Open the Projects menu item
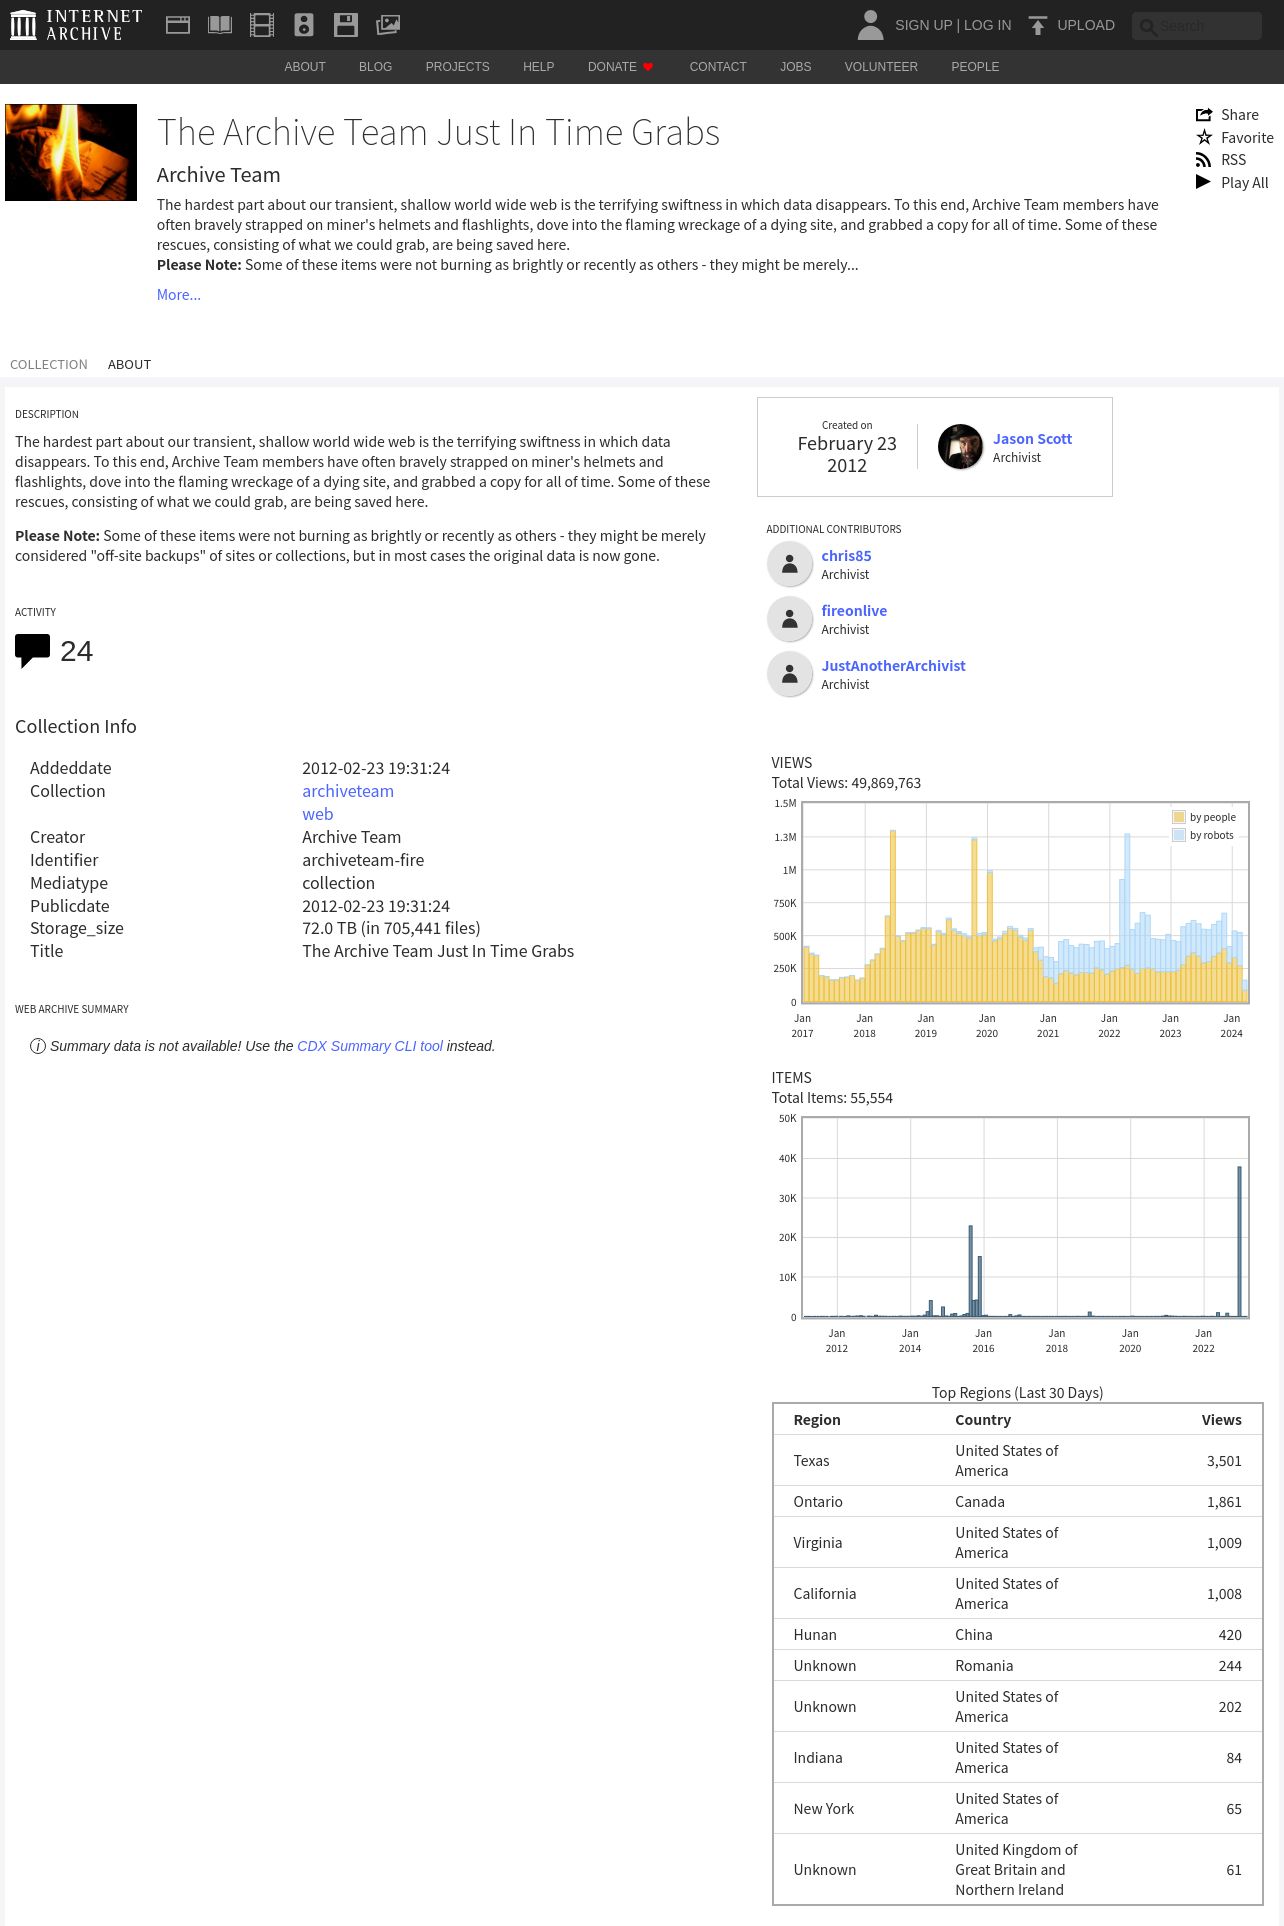The width and height of the screenshot is (1284, 1926). click(458, 67)
